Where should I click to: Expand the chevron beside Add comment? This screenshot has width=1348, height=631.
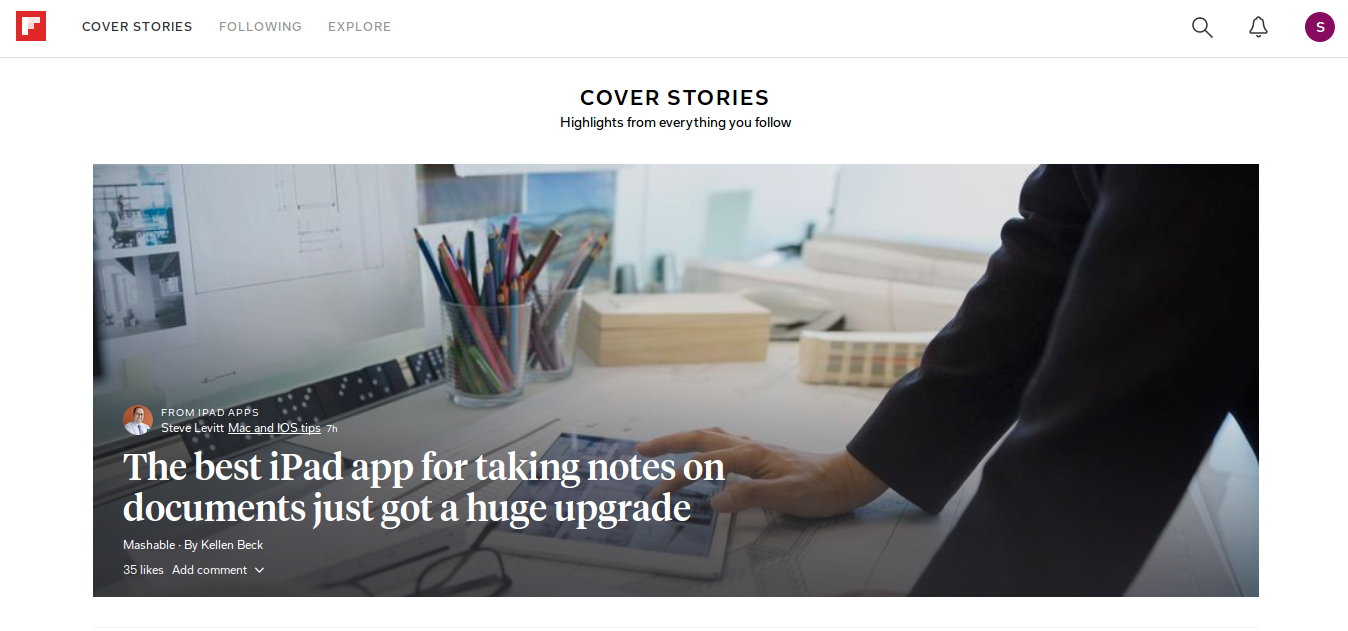(259, 570)
